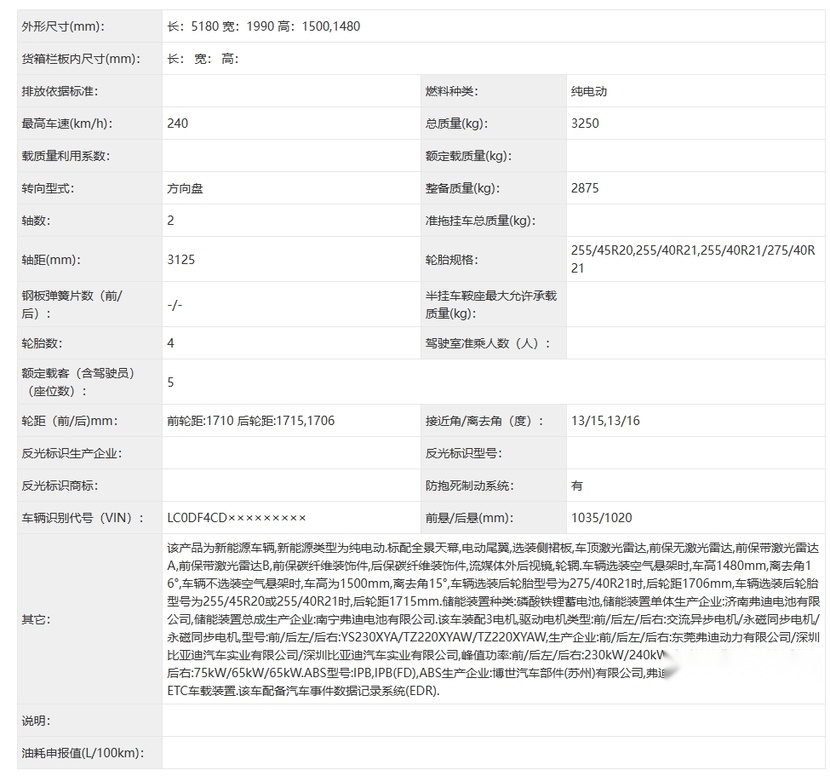Click the 转向型式 label

point(48,188)
